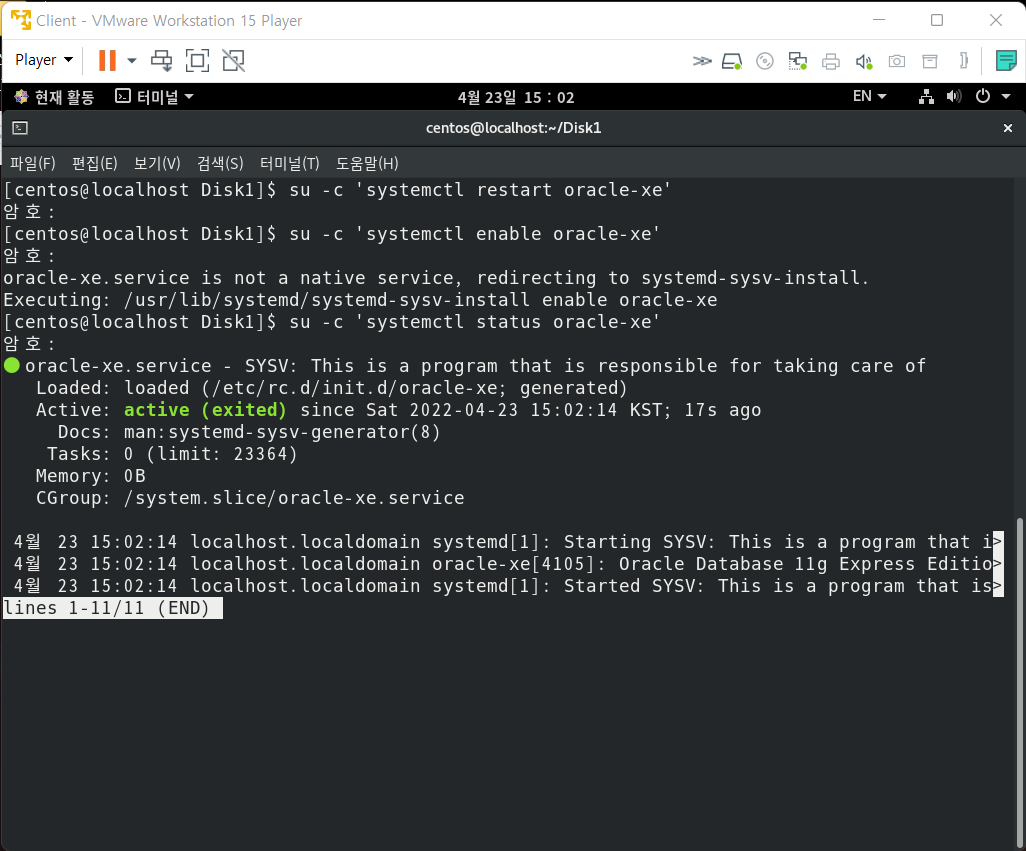Click 'man:systemd-sysv-generator(8)' docs text
1026x851 pixels.
click(282, 432)
